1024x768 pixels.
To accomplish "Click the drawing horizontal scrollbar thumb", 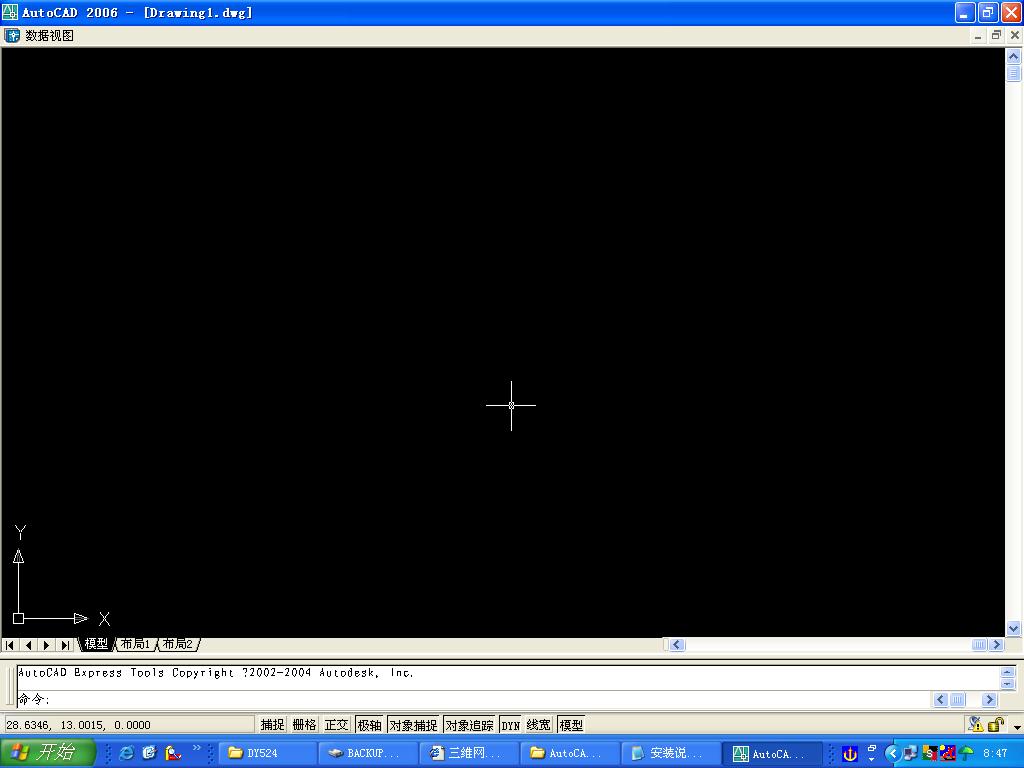I will pos(979,645).
